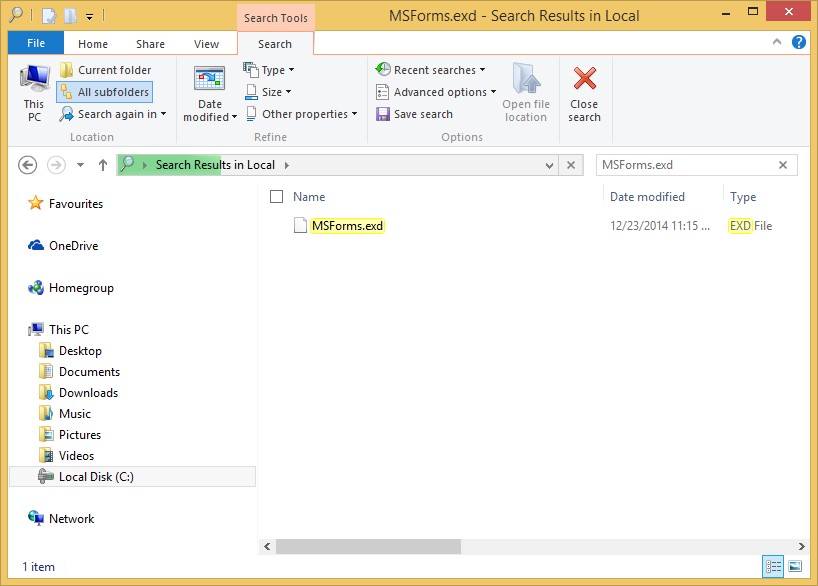
Task: Click the red Close search icon
Action: 584,79
